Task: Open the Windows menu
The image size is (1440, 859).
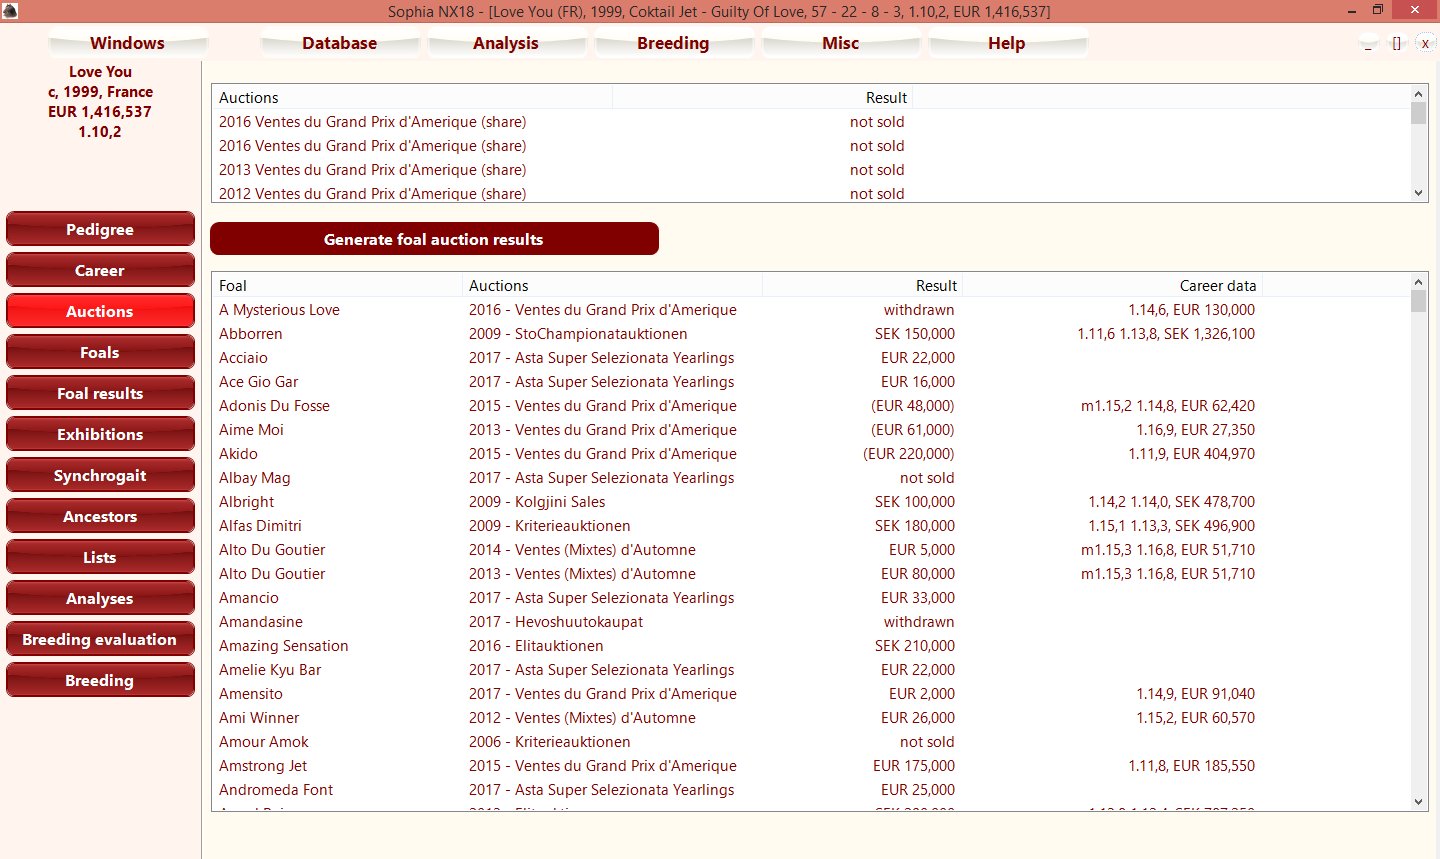Action: click(127, 43)
